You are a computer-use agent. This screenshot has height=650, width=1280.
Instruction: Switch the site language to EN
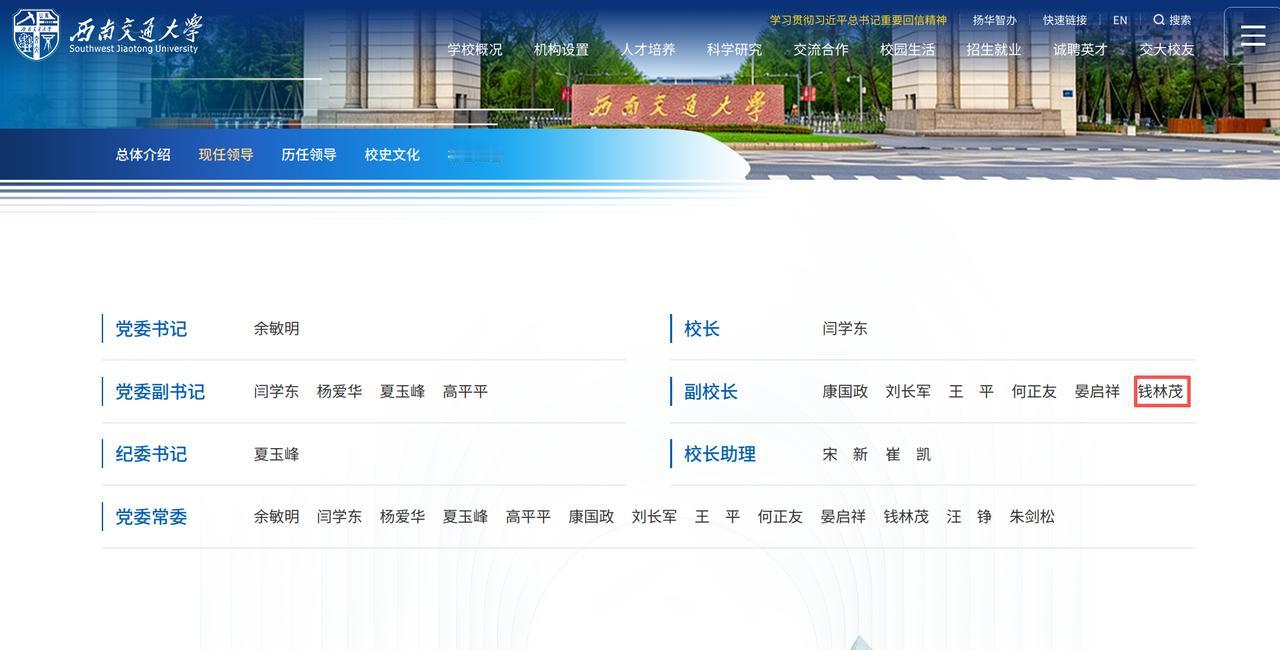coord(1120,20)
